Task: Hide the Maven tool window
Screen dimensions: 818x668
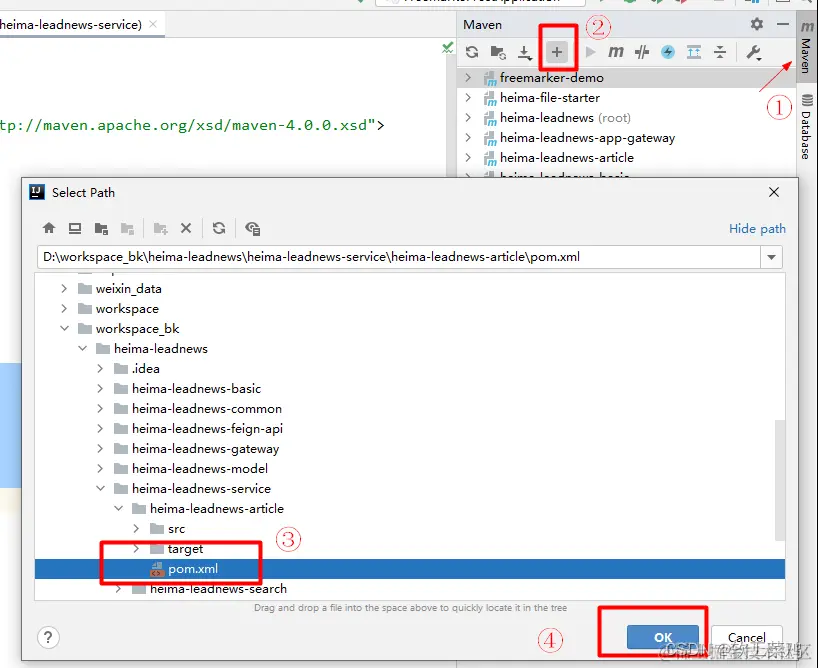Action: pyautogui.click(x=783, y=24)
